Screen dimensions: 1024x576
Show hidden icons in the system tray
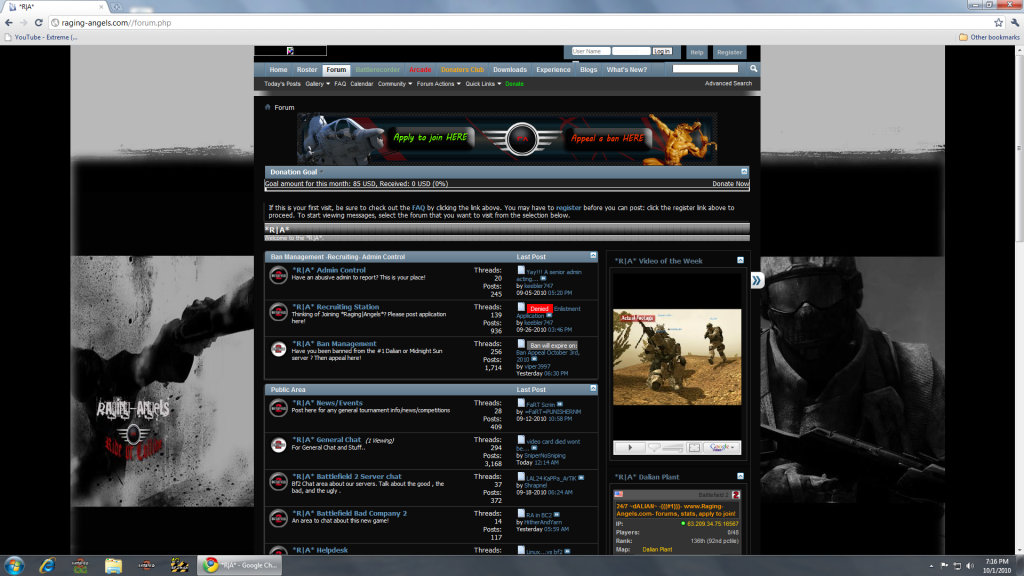[x=931, y=566]
